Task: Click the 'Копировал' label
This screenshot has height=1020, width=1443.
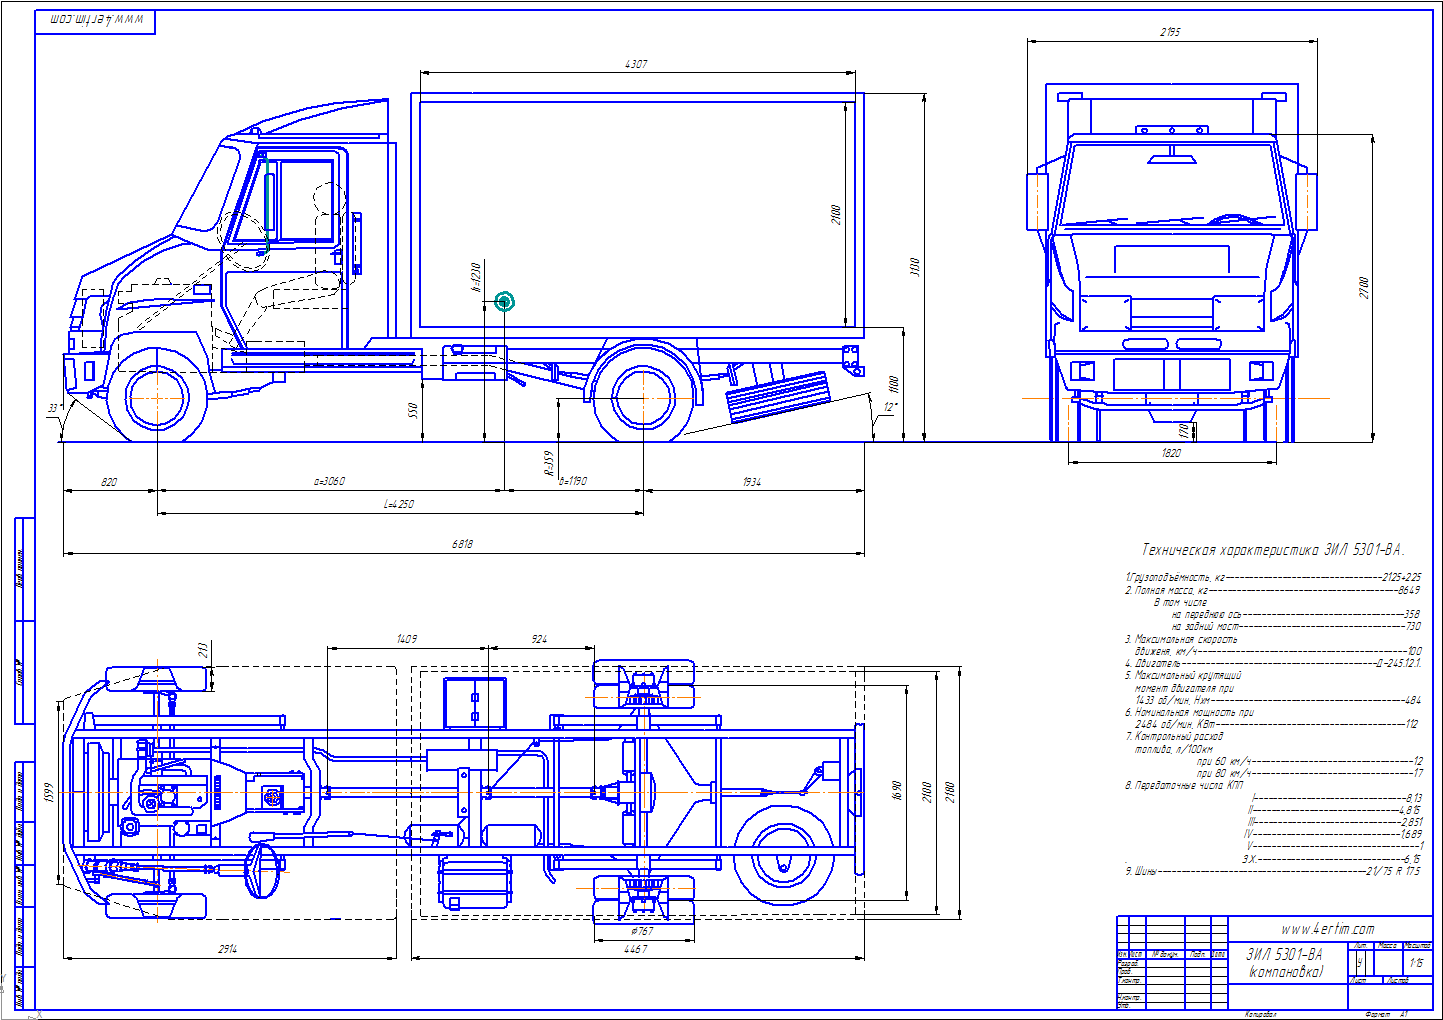Action: point(1260,1014)
